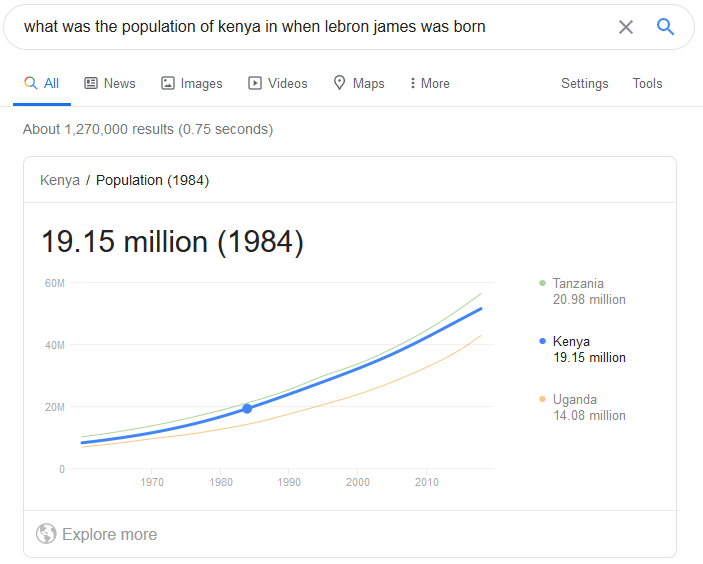Click the Maps tab pin icon
This screenshot has height=564, width=703.
tap(339, 83)
